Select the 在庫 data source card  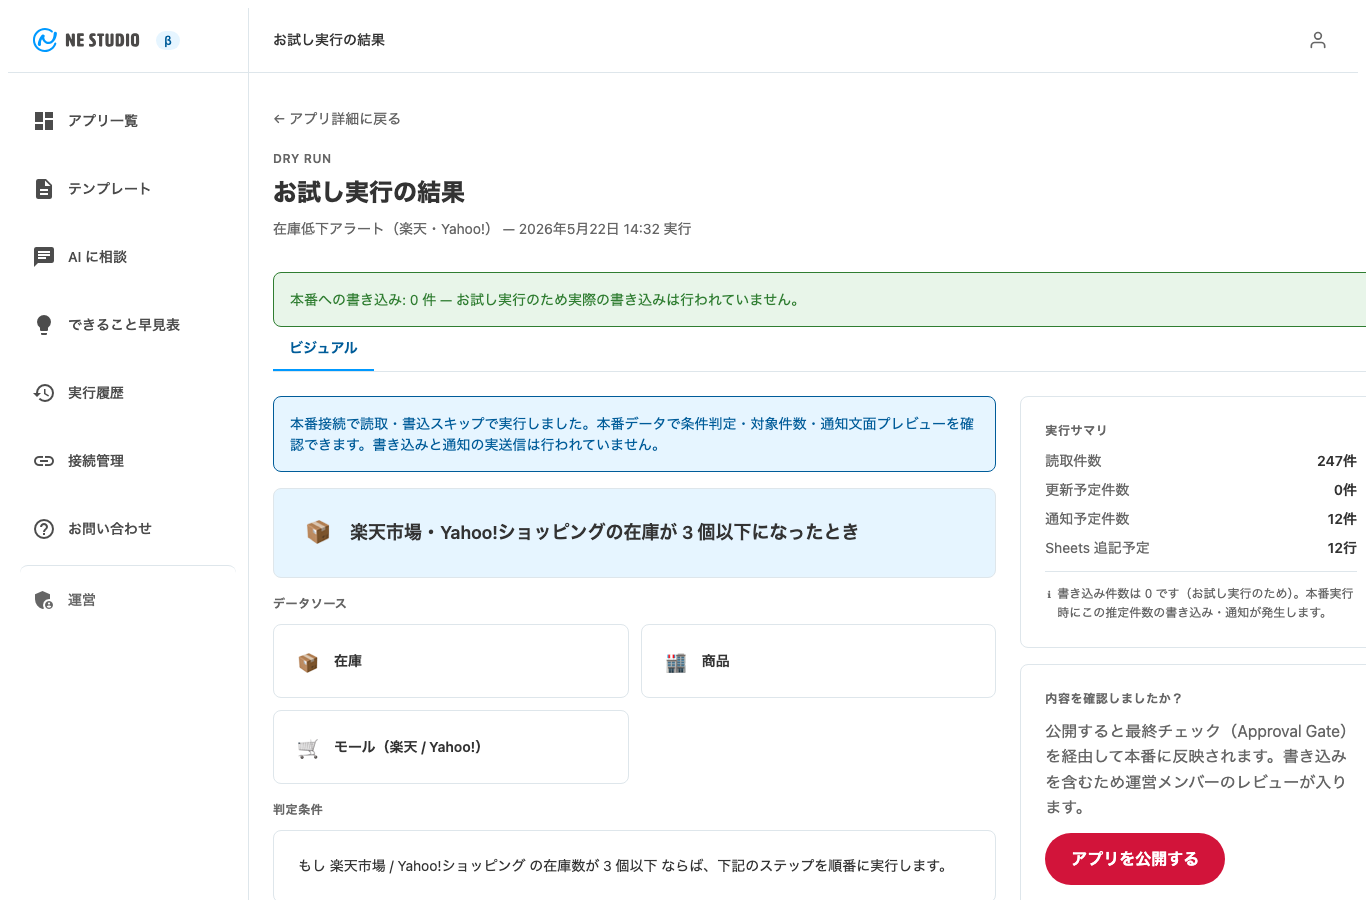point(451,661)
